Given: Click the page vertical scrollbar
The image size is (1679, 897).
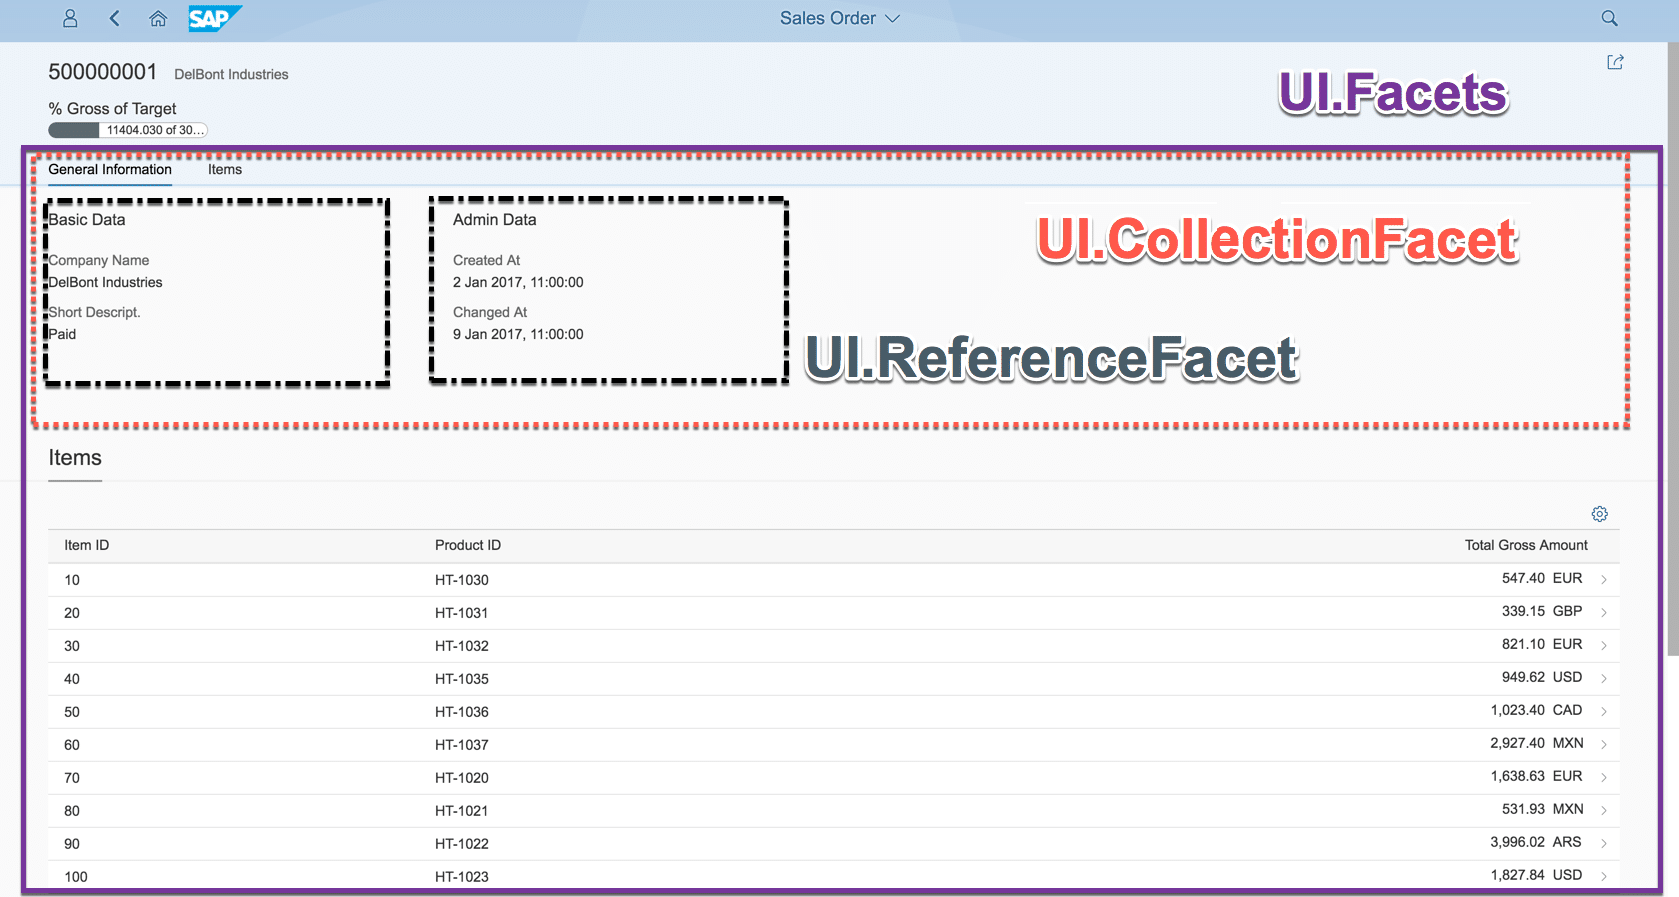Looking at the screenshot, I should pos(1672,350).
